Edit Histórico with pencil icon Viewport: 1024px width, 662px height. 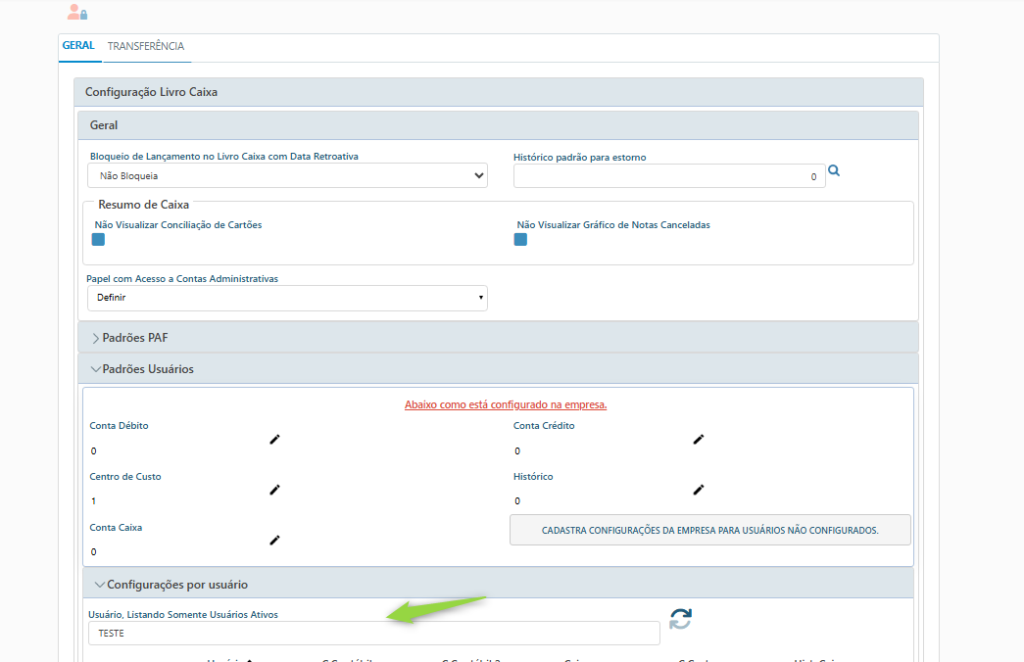(x=698, y=490)
